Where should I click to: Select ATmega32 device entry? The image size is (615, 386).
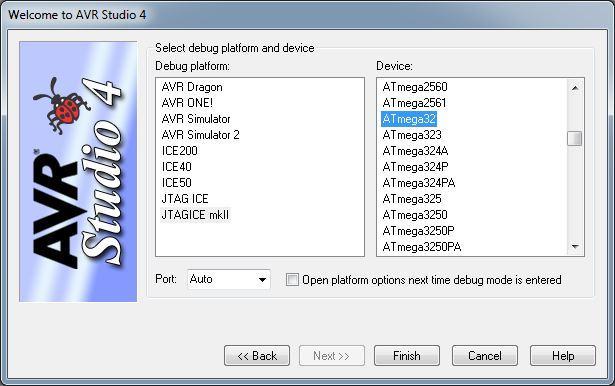pos(409,119)
